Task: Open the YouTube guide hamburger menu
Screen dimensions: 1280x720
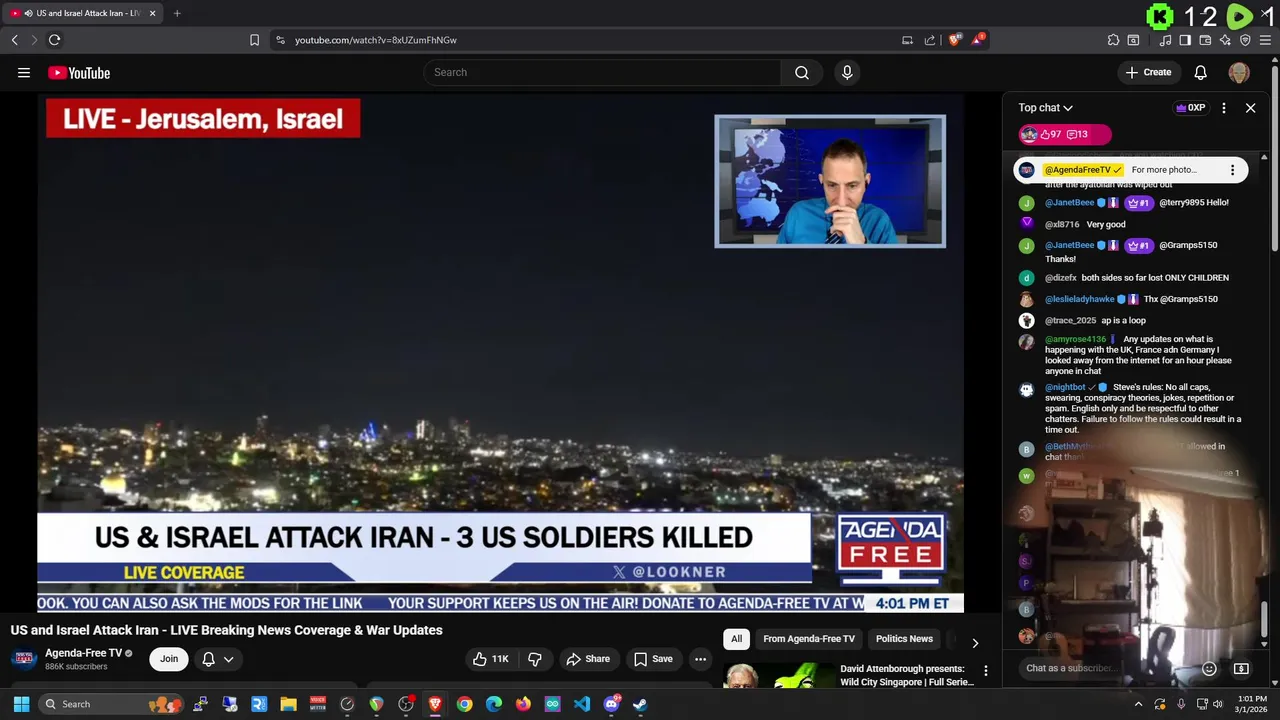Action: click(x=24, y=72)
